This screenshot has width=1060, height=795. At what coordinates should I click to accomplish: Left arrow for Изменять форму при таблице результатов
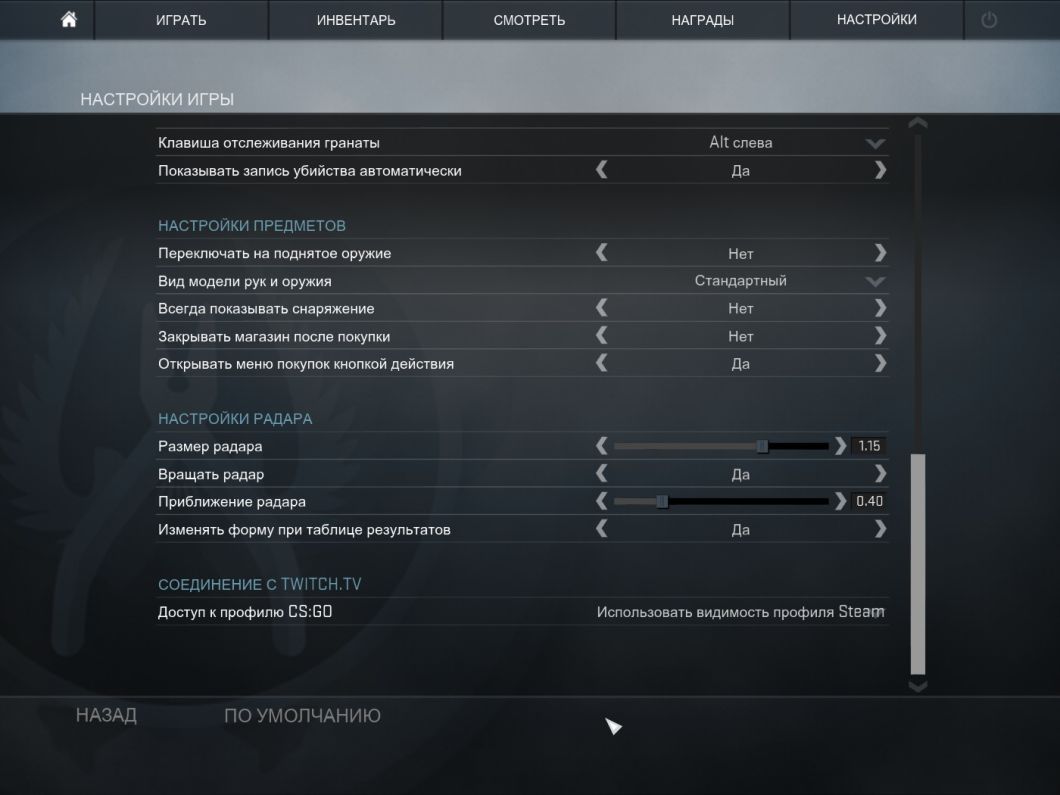[602, 529]
